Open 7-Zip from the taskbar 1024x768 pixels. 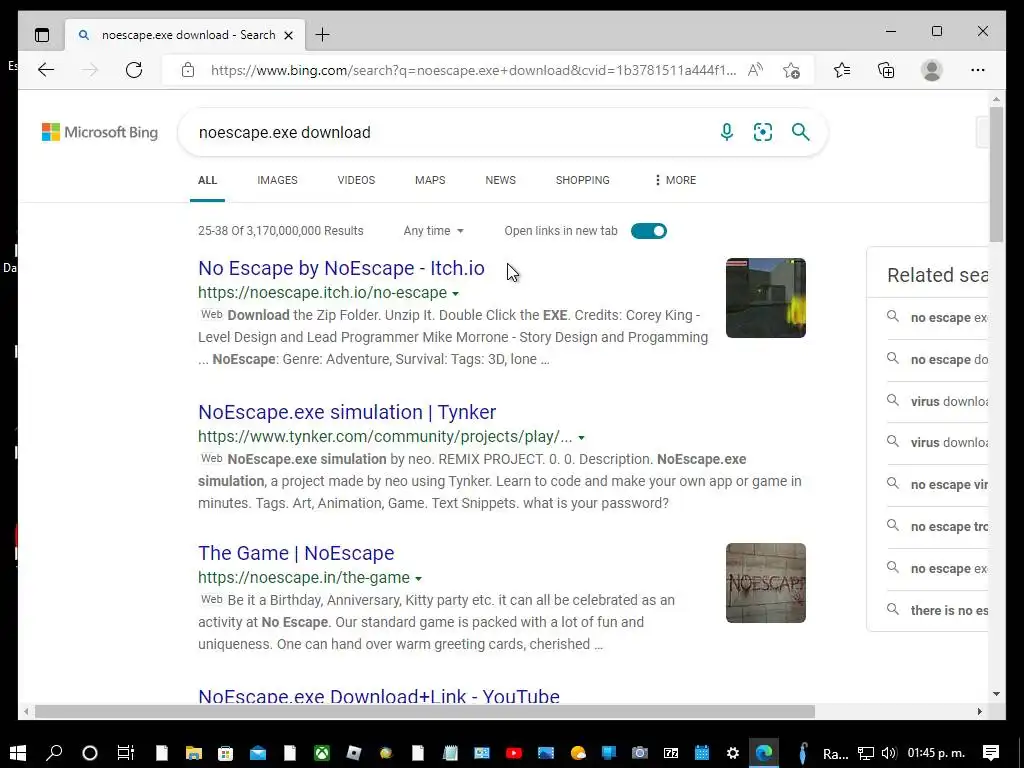point(671,753)
